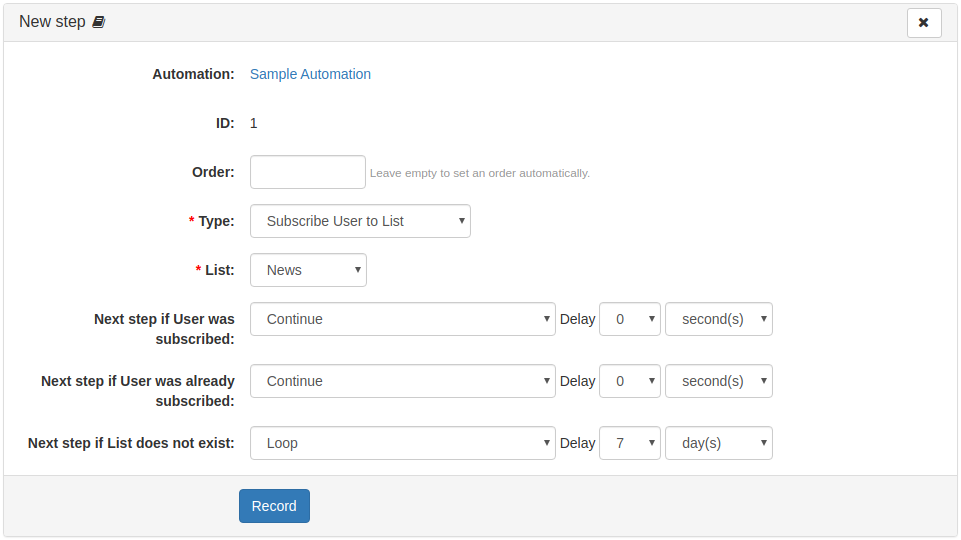Click the 'Type:' required field label
The height and width of the screenshot is (540, 961).
[211, 221]
